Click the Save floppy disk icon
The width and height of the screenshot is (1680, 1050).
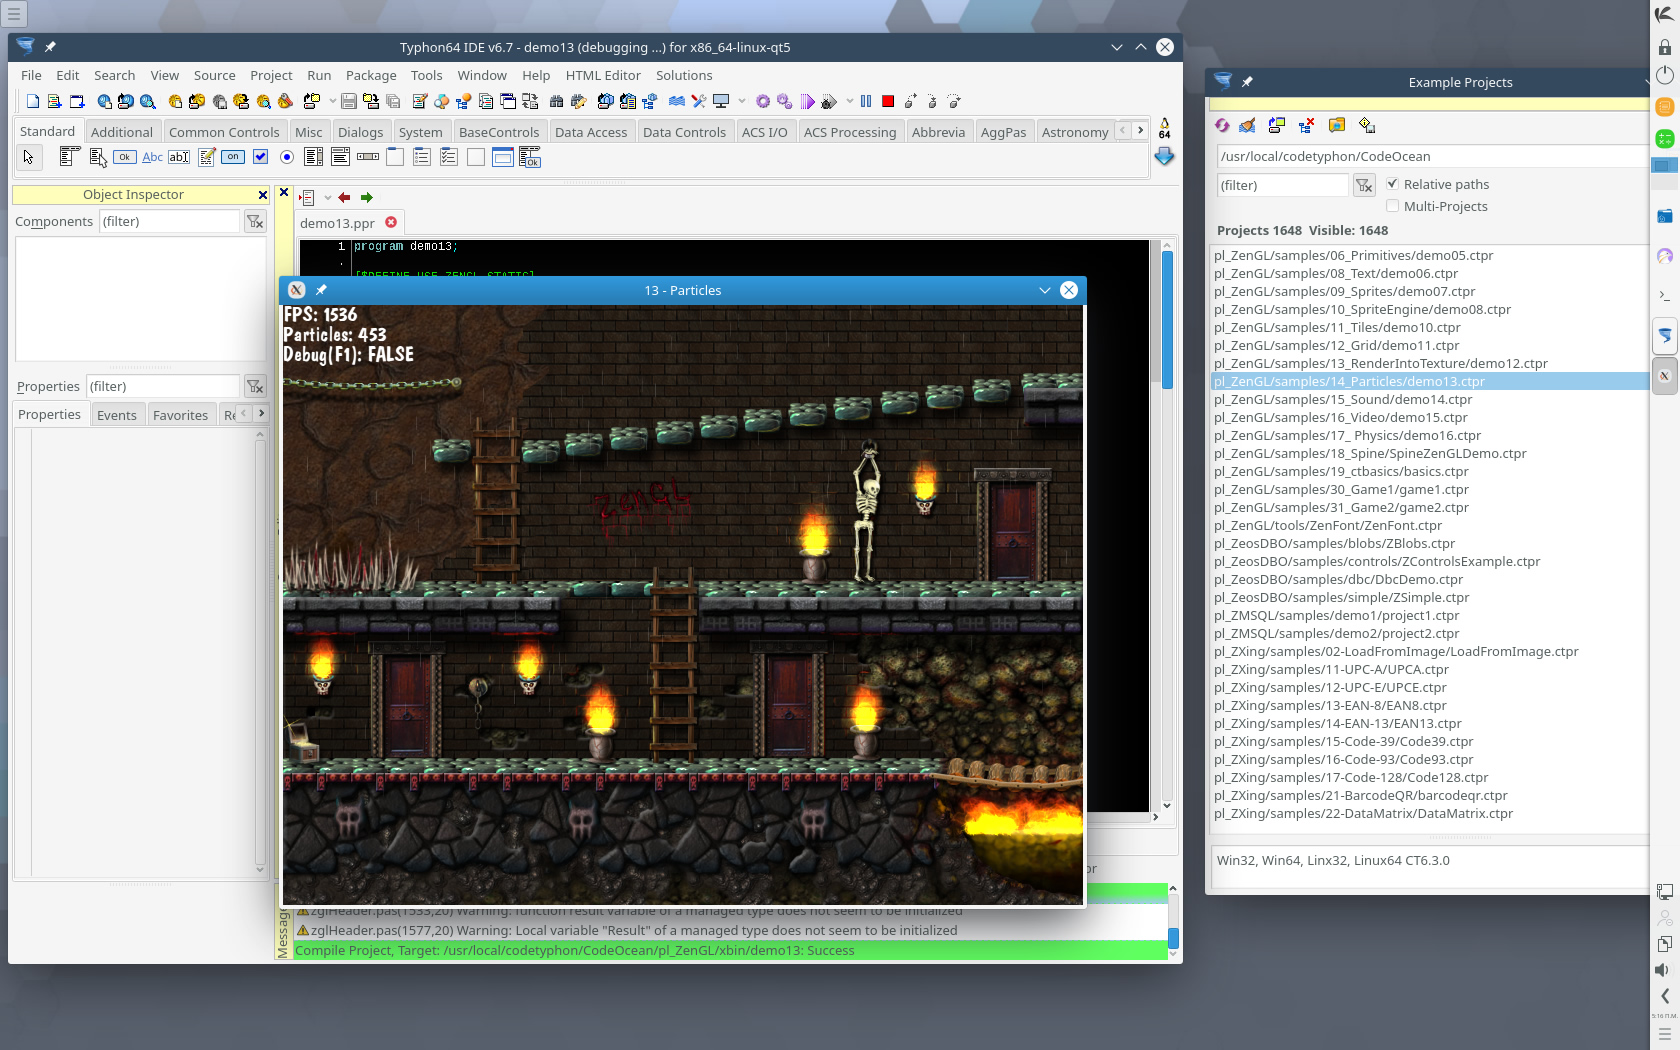tap(349, 101)
